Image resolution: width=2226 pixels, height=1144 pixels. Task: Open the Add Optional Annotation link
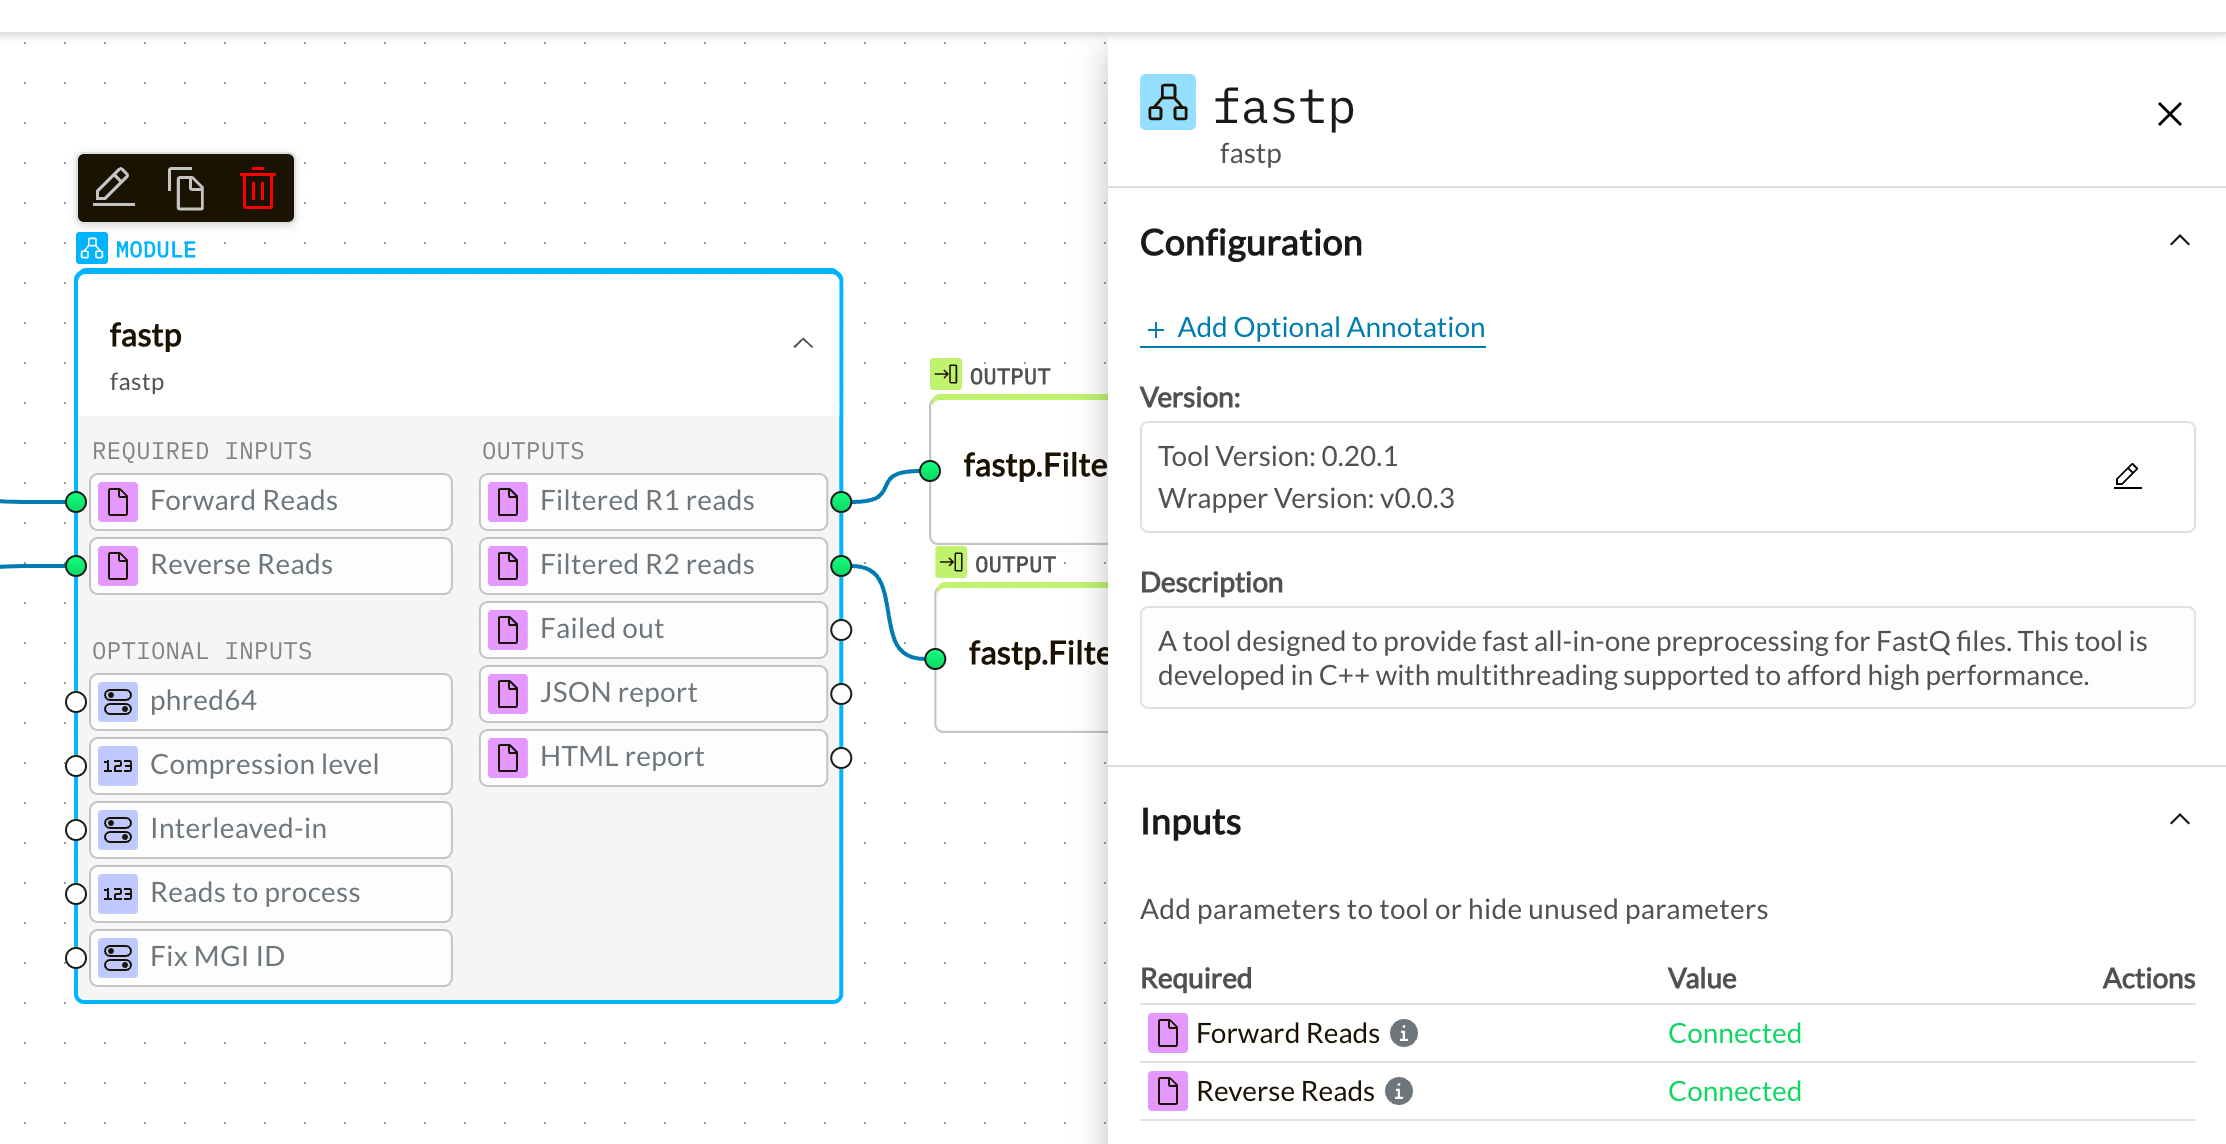[1312, 327]
